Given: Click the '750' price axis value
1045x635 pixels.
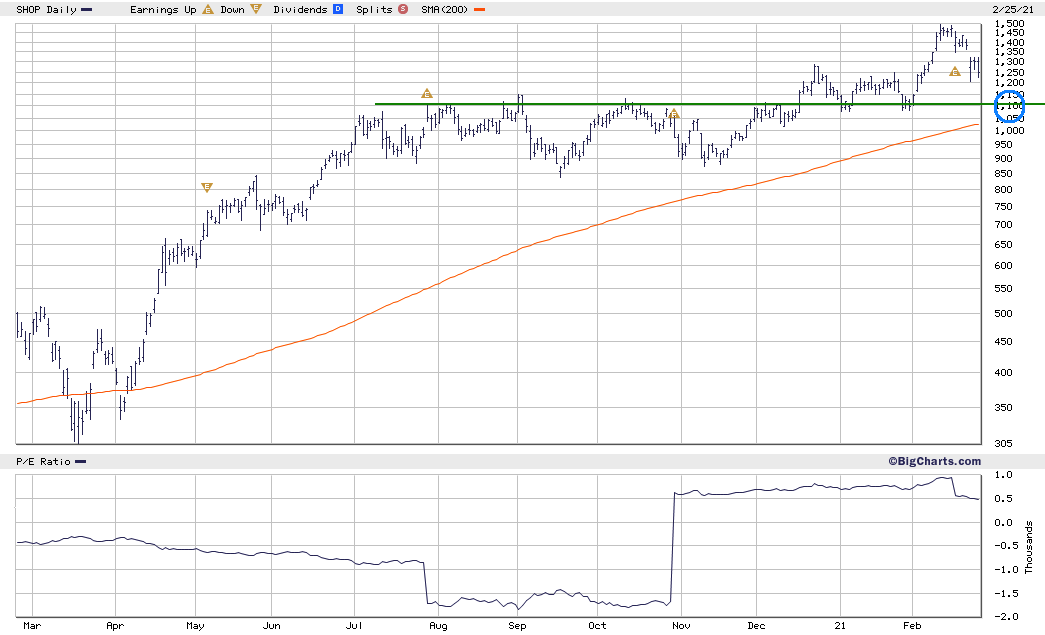Looking at the screenshot, I should coord(1003,207).
